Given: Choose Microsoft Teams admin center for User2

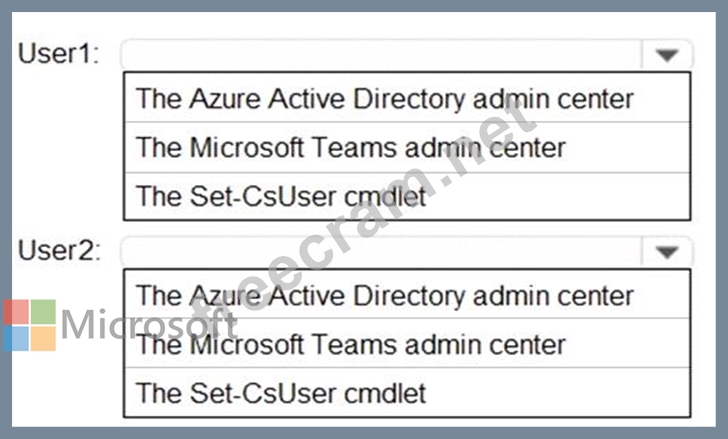Looking at the screenshot, I should click(x=351, y=344).
